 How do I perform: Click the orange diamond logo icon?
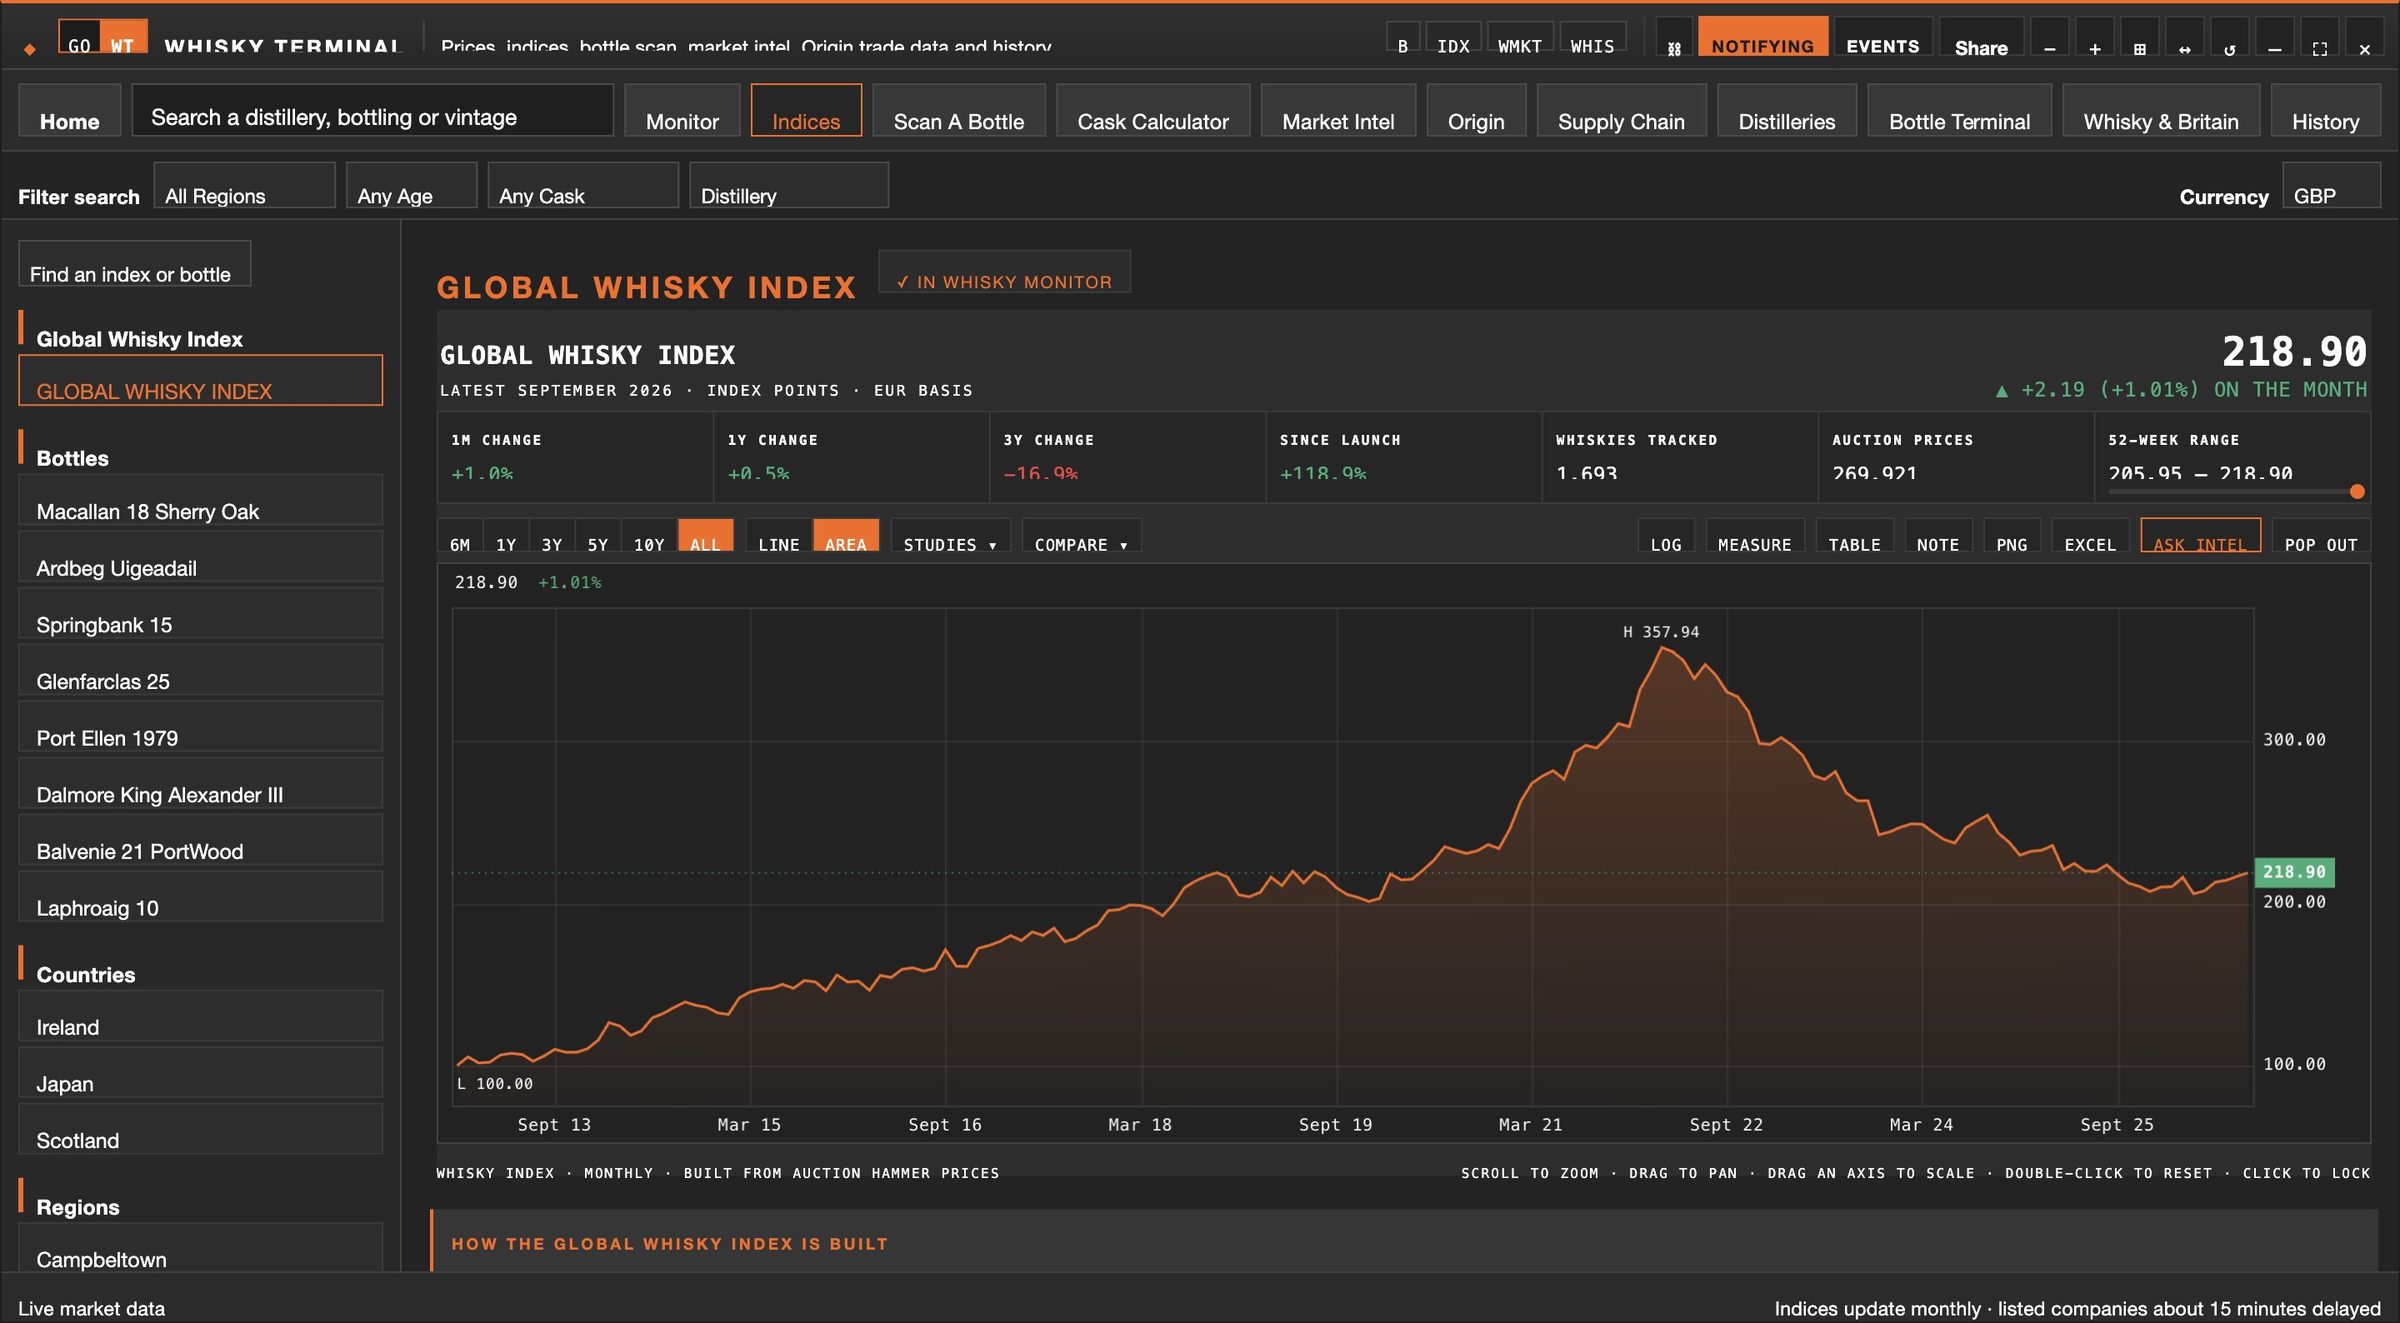point(30,48)
